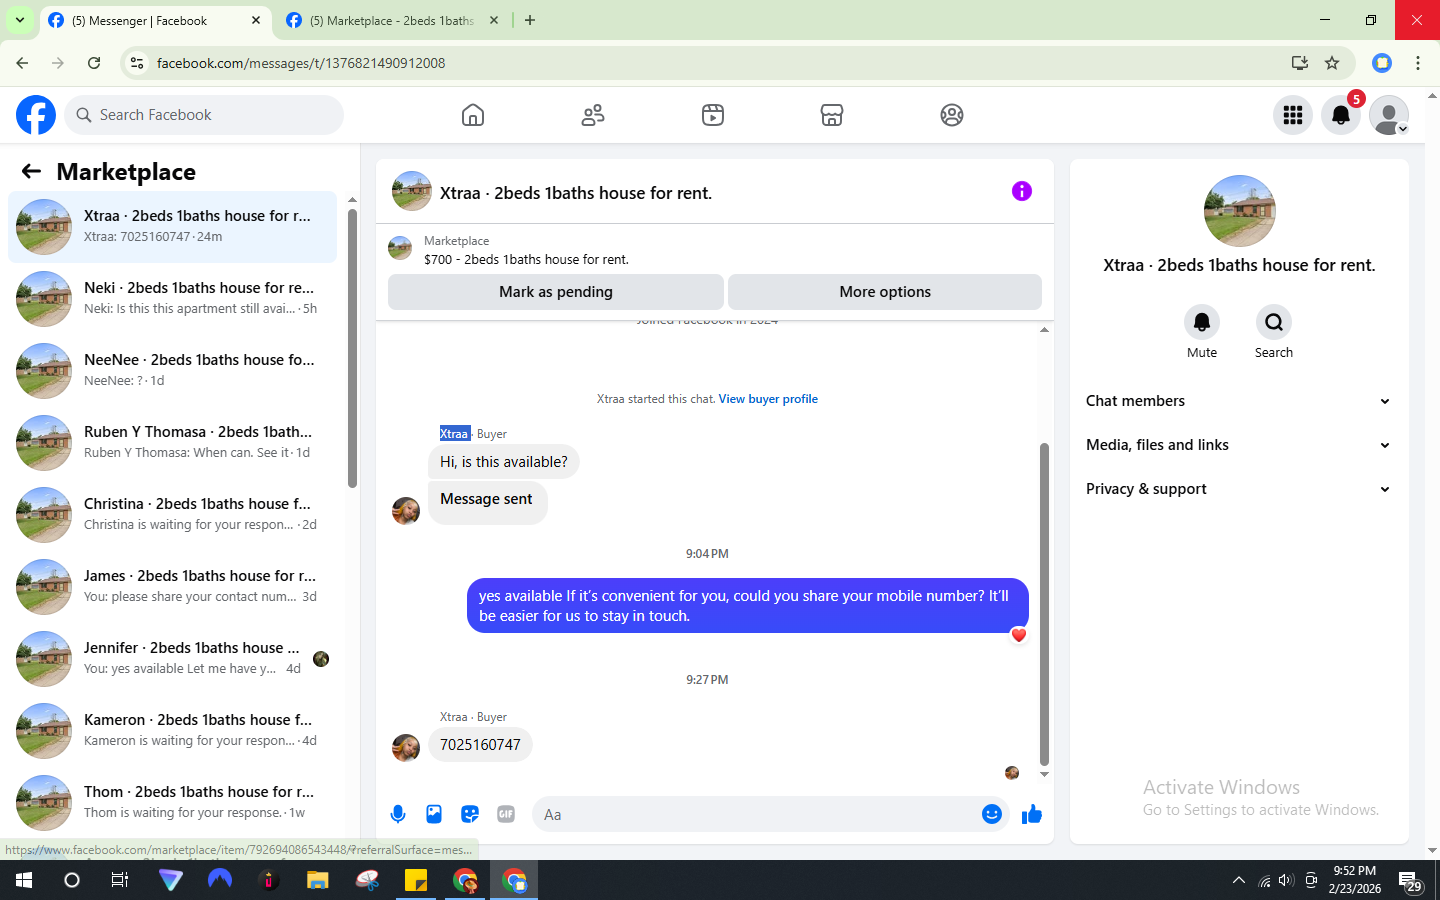Open the Facebook menu grid icon

[1293, 115]
